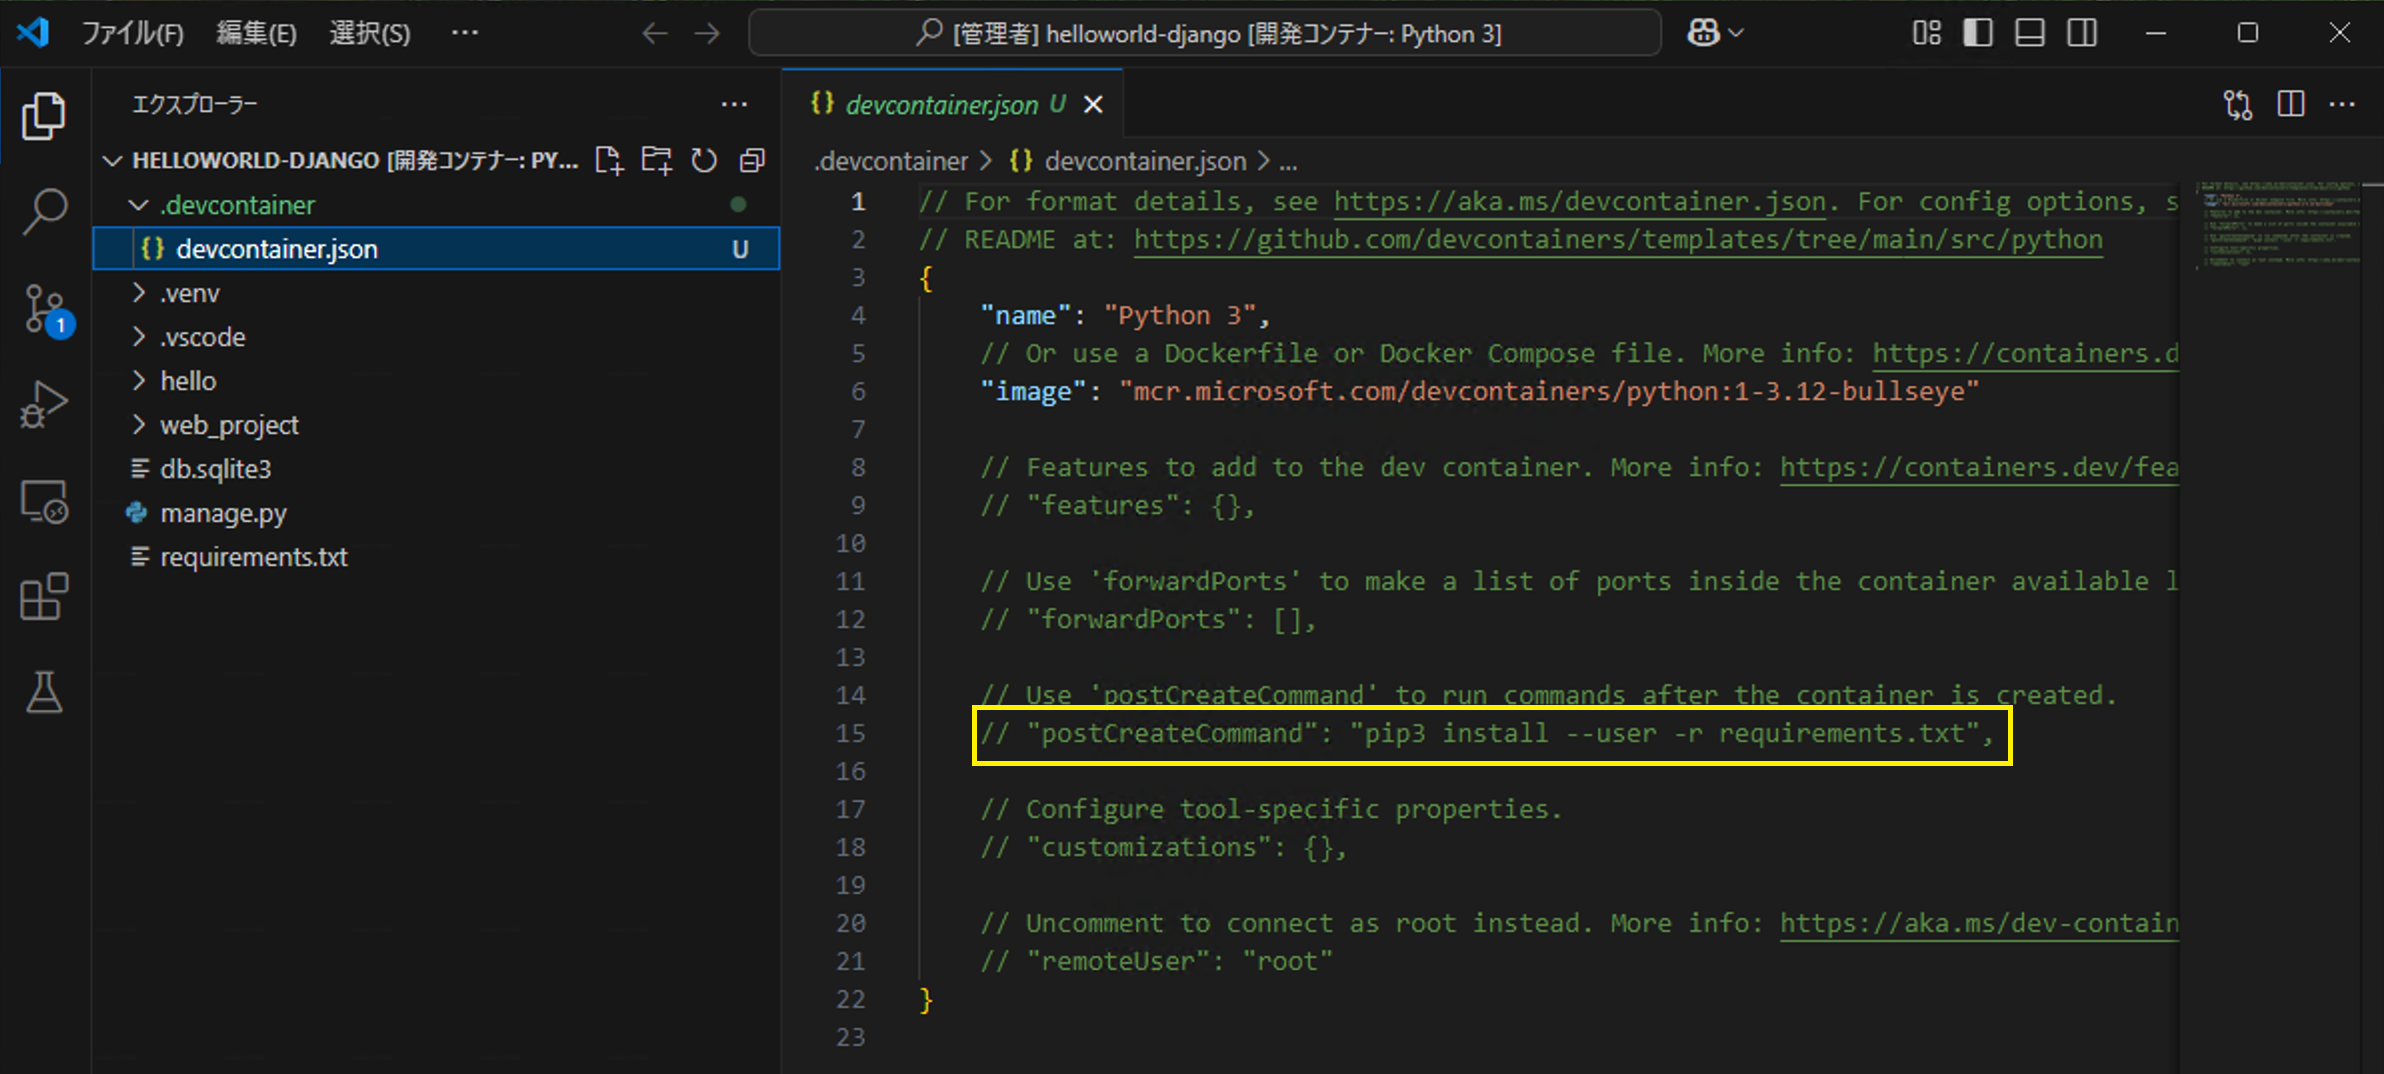The width and height of the screenshot is (2384, 1074).
Task: Toggle the primary side bar
Action: [1977, 33]
